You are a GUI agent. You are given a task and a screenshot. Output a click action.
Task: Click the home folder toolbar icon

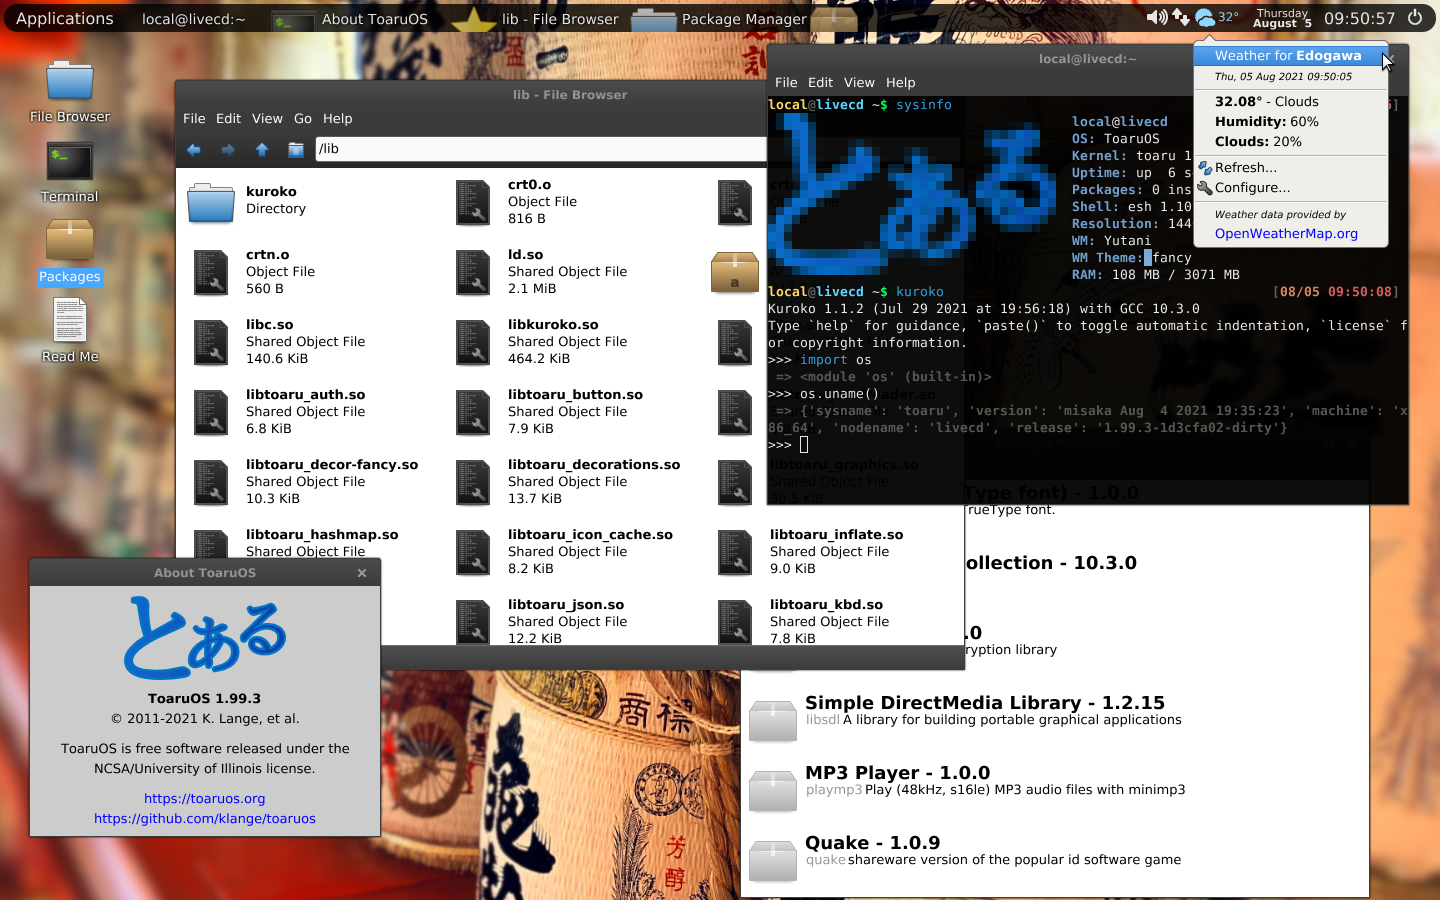coord(296,150)
